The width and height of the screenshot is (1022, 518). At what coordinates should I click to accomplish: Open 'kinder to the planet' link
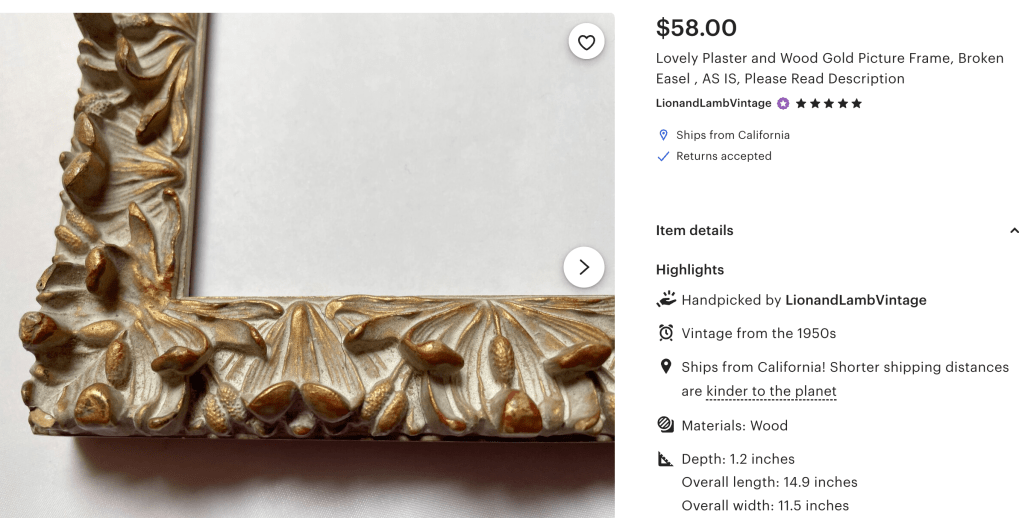[771, 391]
